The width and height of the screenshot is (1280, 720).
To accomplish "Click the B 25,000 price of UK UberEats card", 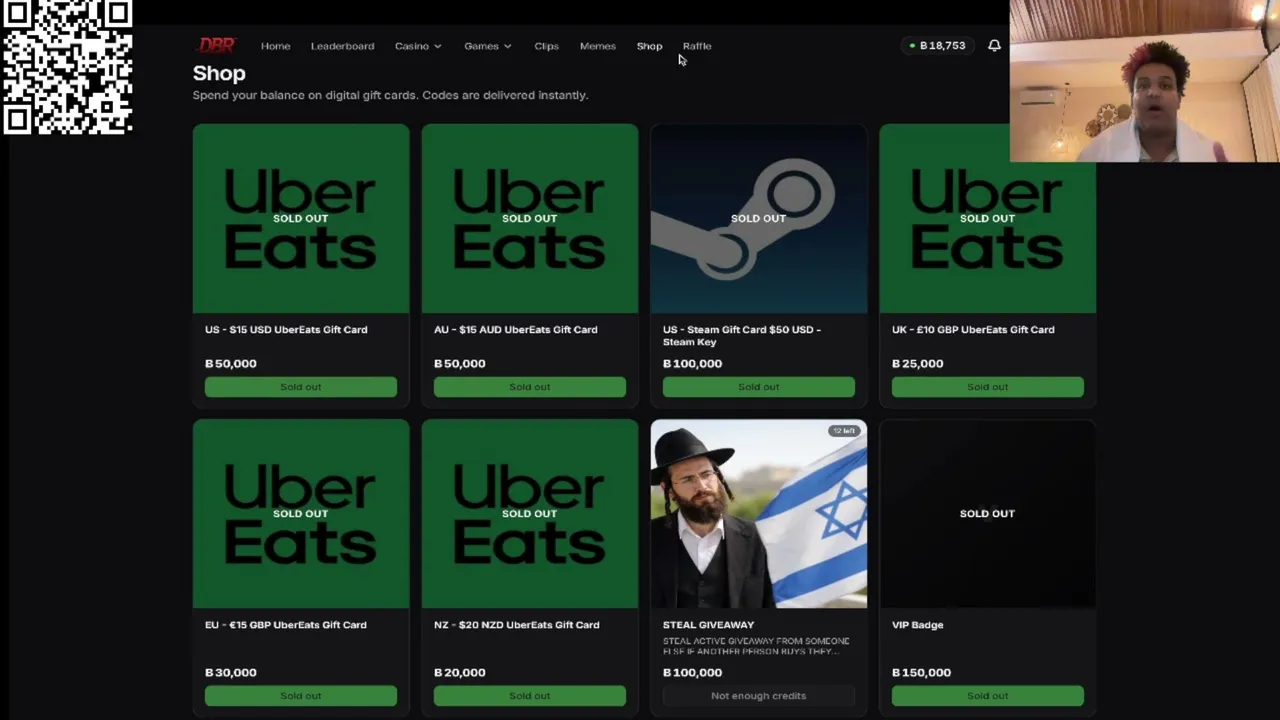I will tap(918, 363).
